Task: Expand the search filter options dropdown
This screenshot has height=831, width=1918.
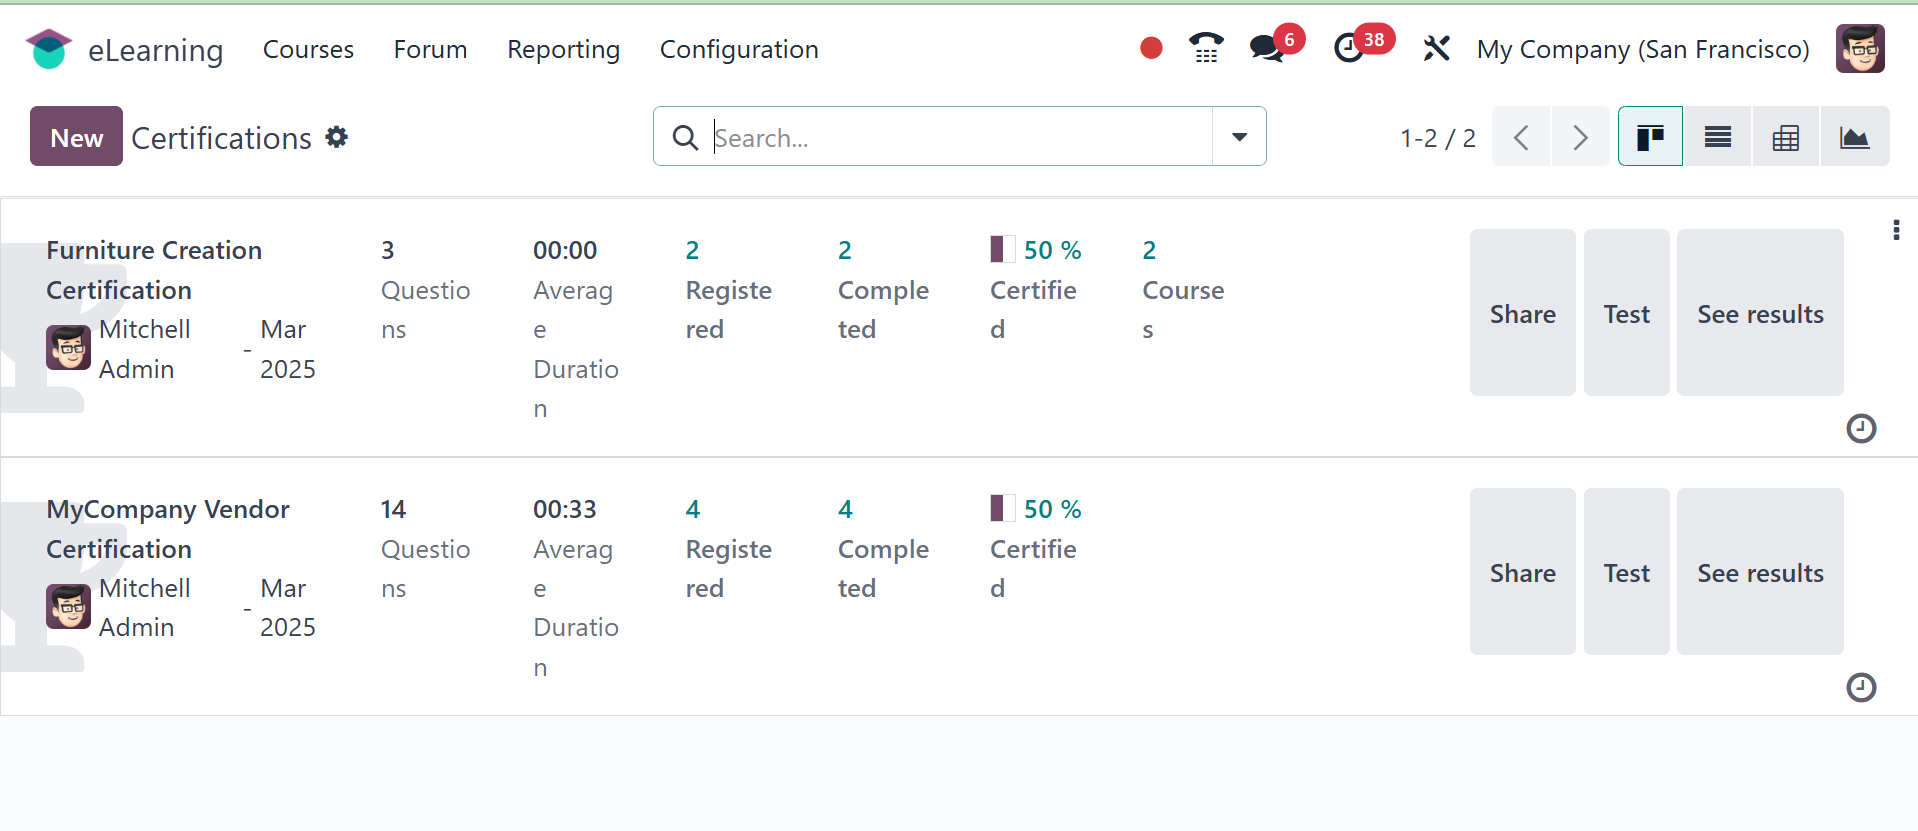Action: click(1239, 136)
